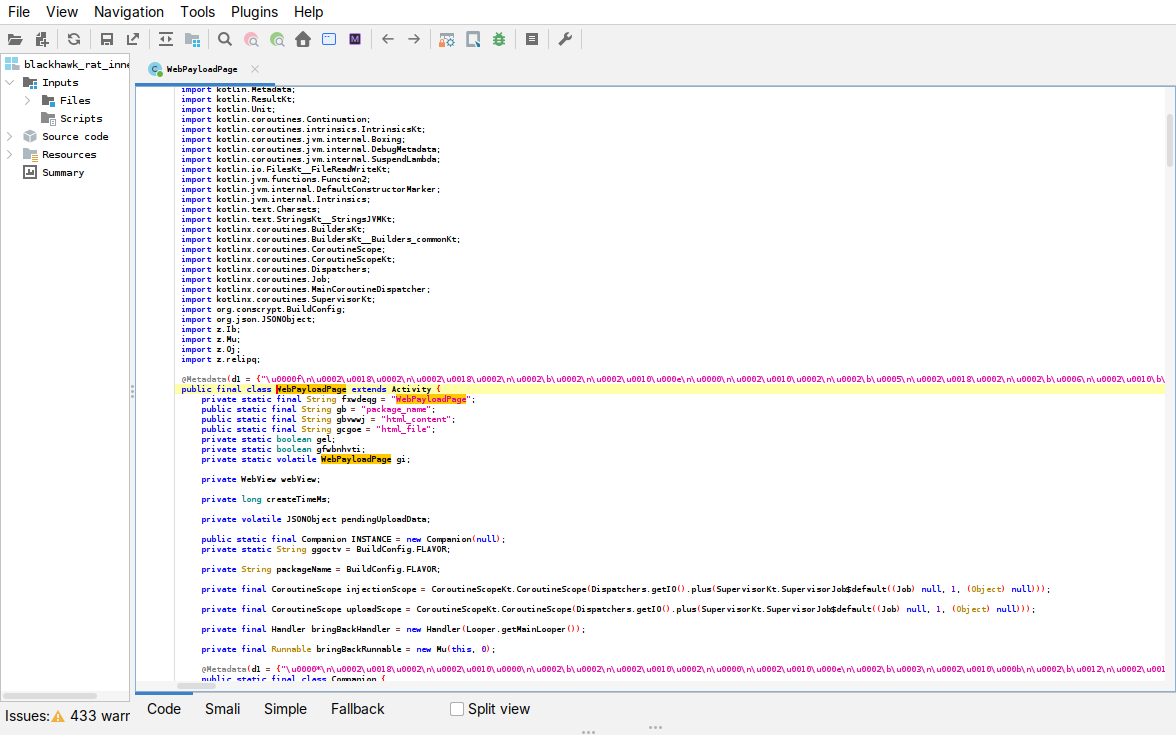
Task: Click the code editor horizontal scrollbar
Action: (x=196, y=686)
